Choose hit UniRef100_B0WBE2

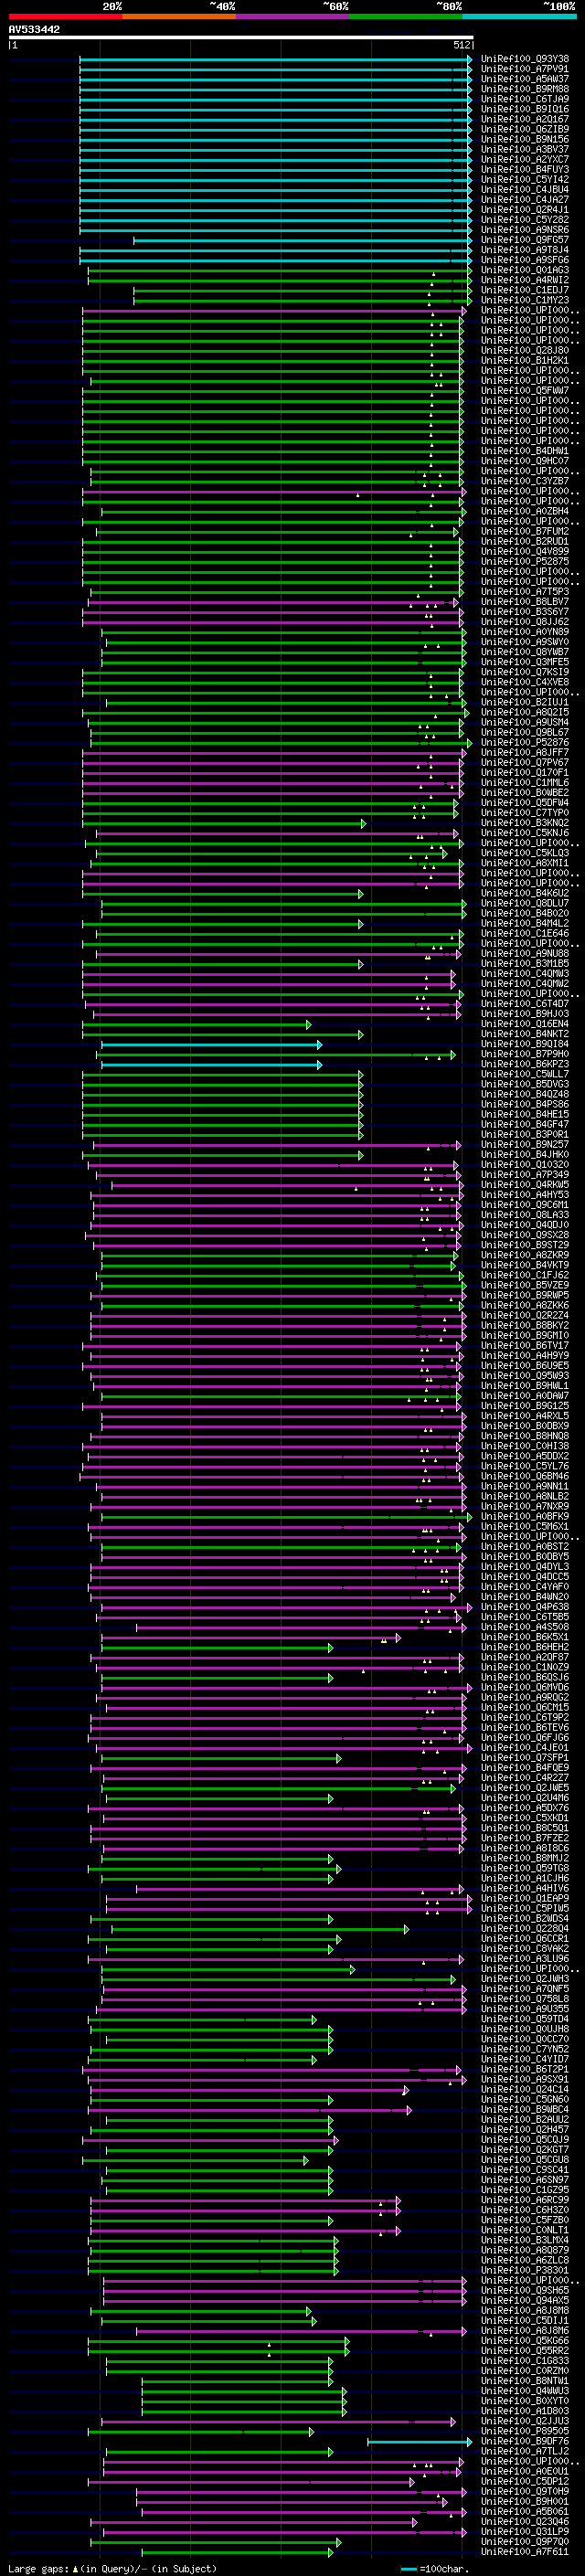coord(525,792)
